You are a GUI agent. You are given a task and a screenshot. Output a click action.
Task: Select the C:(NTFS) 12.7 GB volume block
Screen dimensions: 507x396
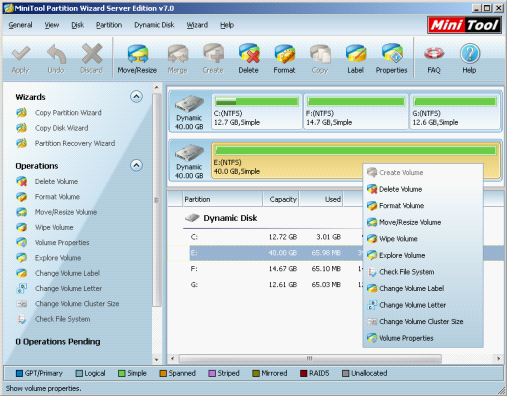point(257,111)
